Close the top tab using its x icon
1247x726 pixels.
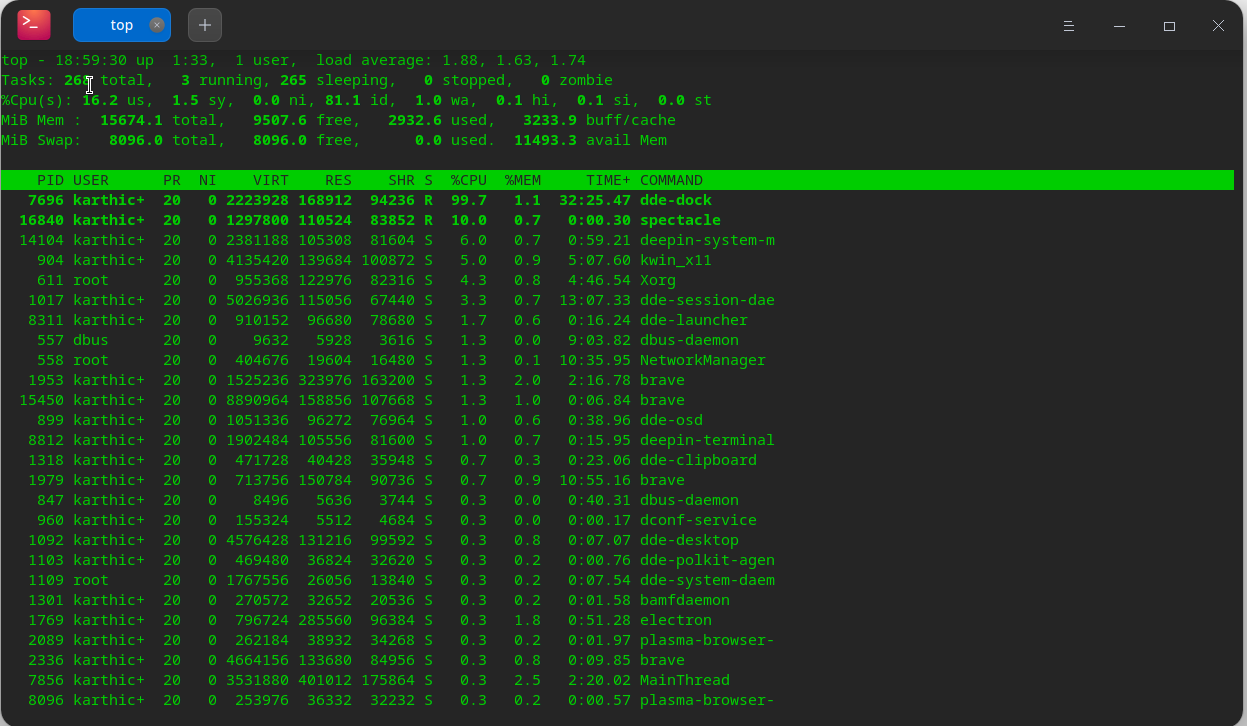(155, 24)
